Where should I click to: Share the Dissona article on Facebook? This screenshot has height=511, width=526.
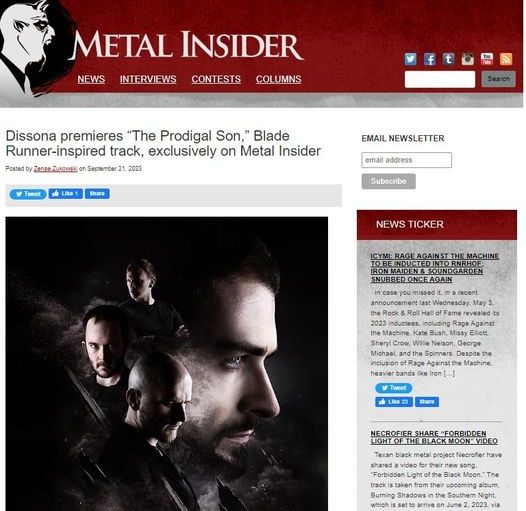(97, 194)
